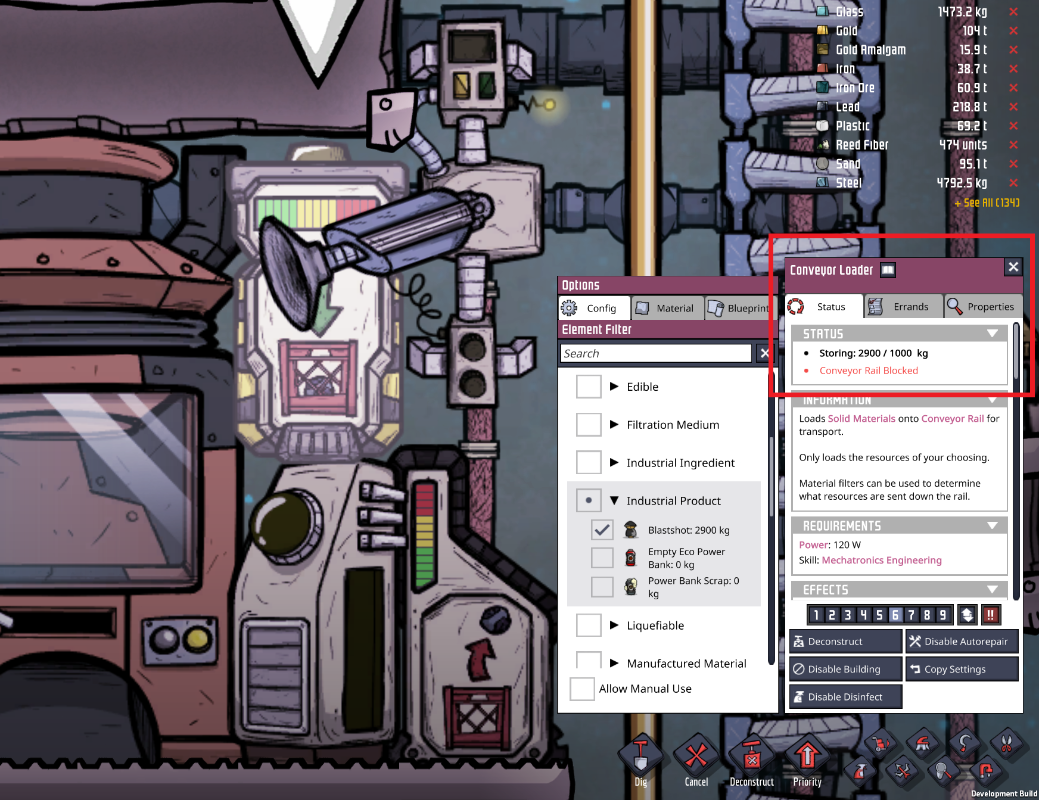This screenshot has height=800, width=1039.
Task: Unpin Lead from resource list
Action: pyautogui.click(x=1013, y=107)
